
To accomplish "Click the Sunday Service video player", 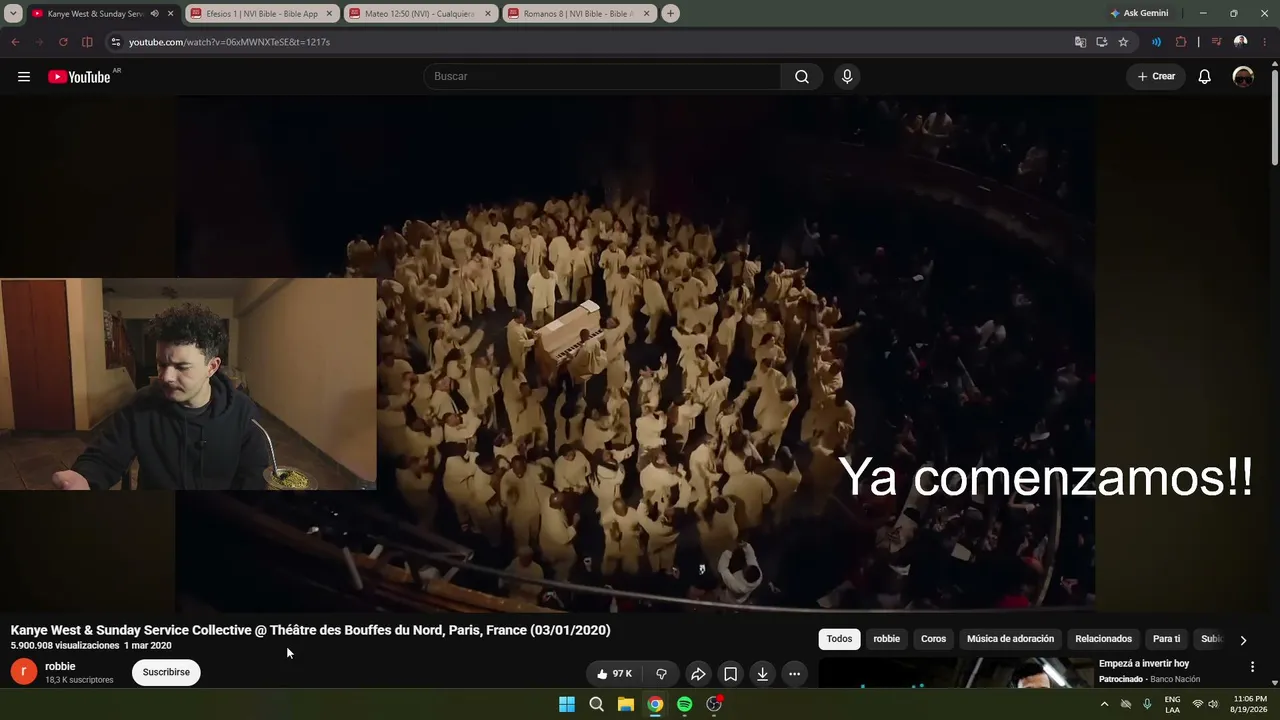I will tap(636, 352).
